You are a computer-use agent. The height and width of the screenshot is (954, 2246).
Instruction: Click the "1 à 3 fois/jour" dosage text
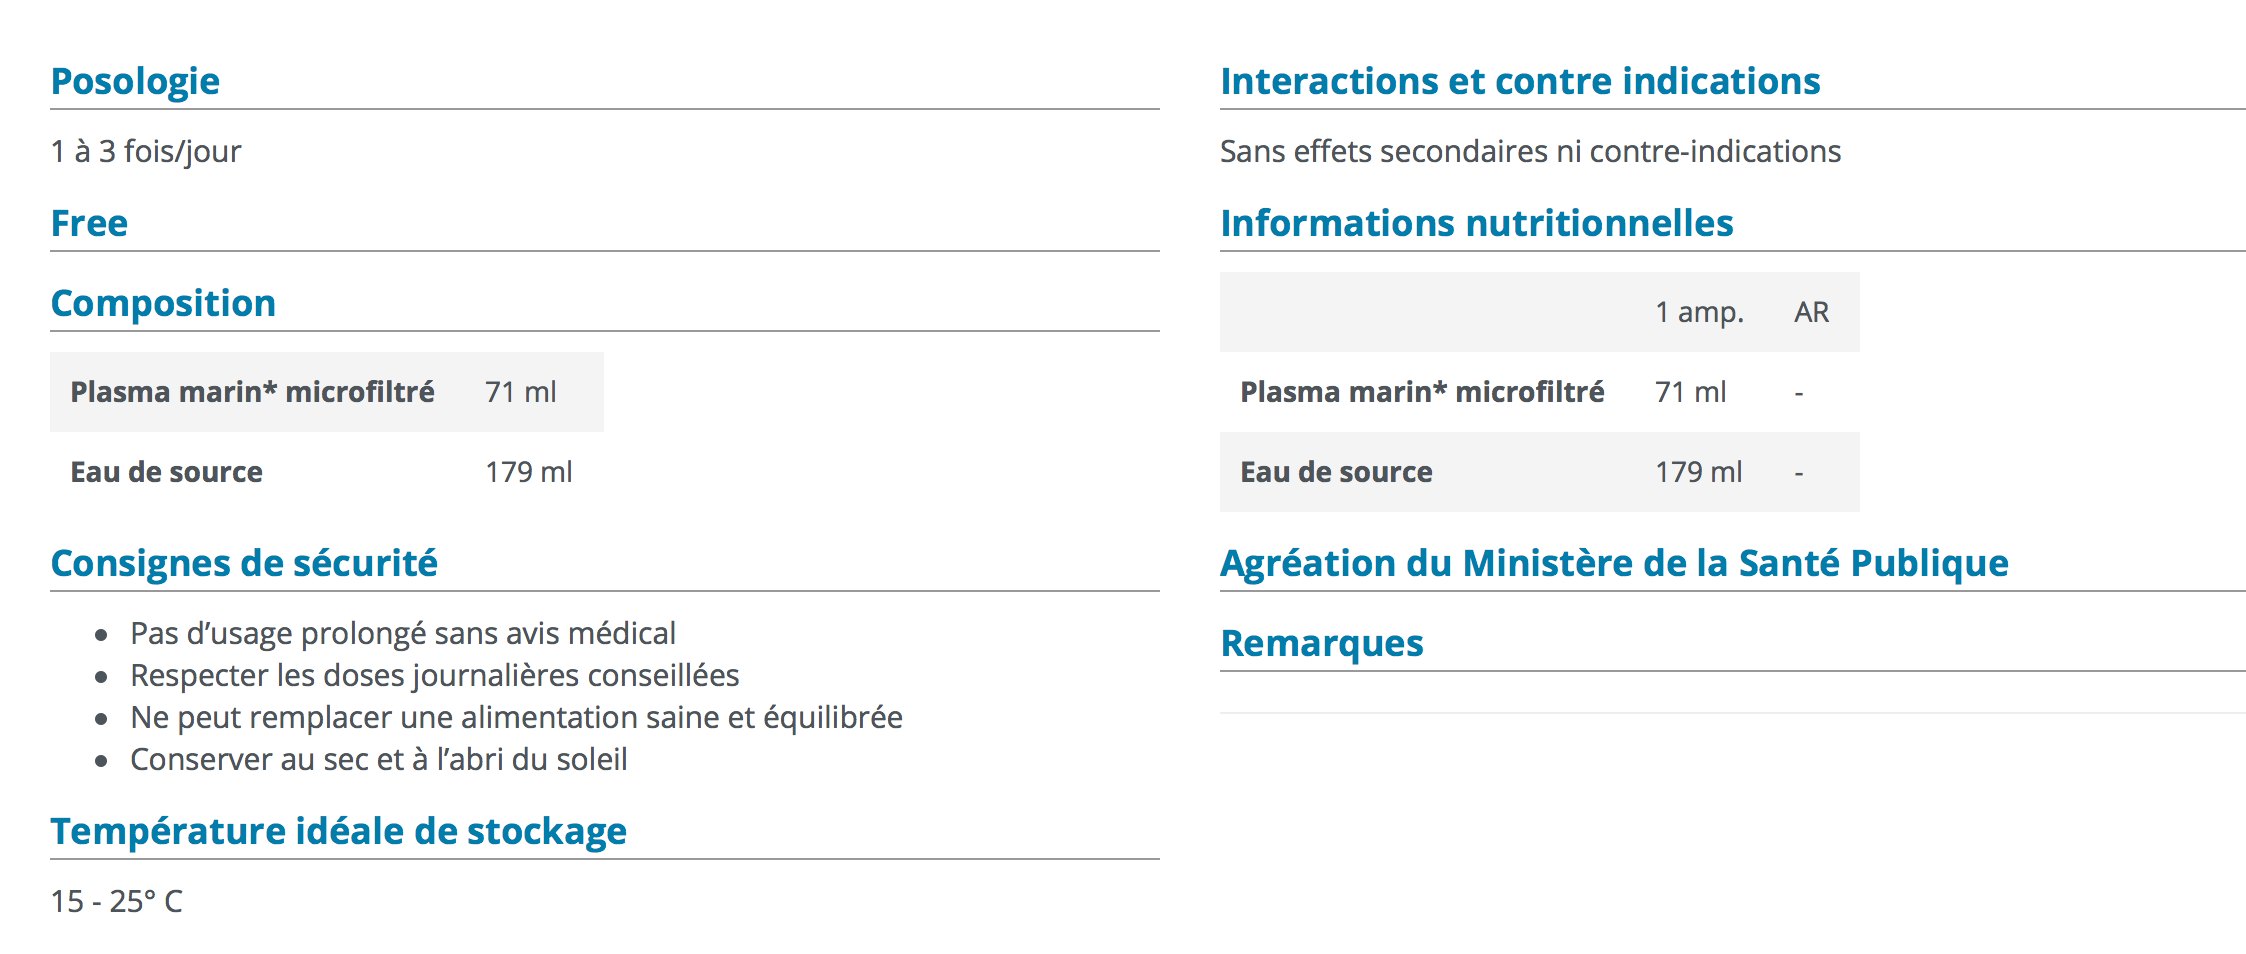pyautogui.click(x=146, y=151)
